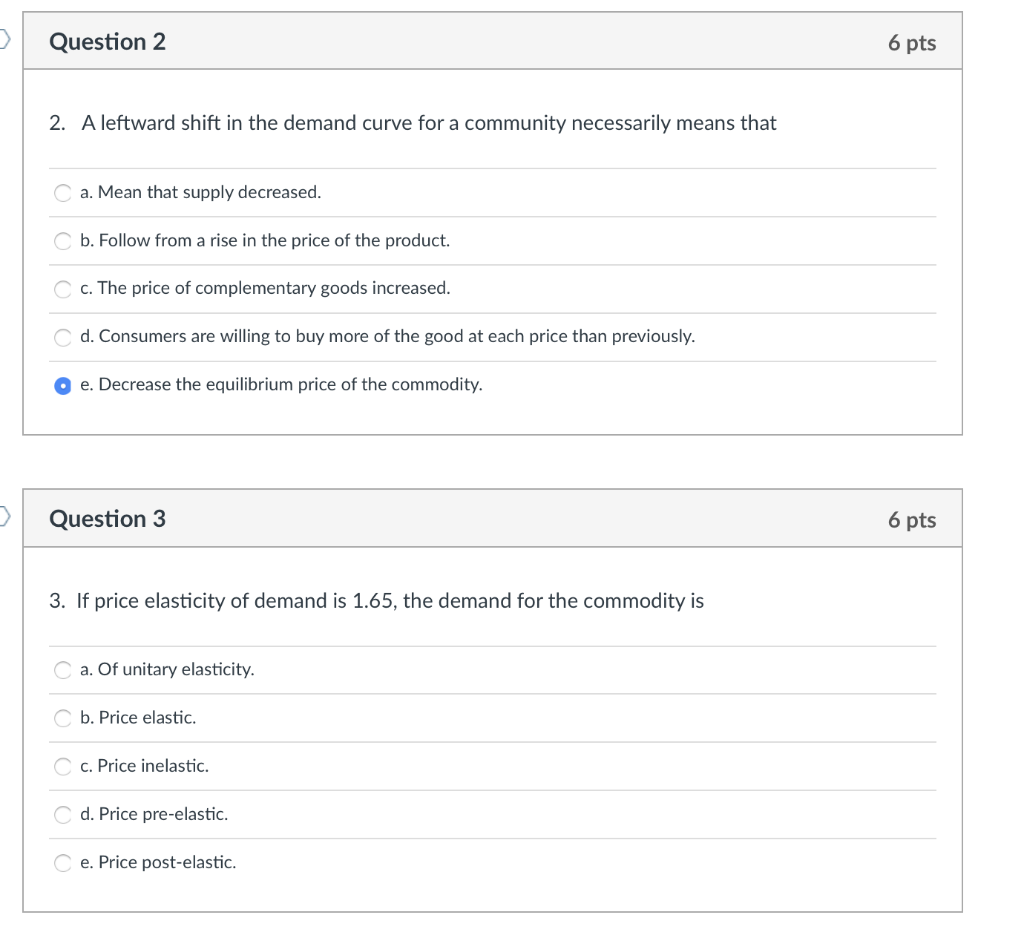Click answer row text 'Follow from a rise'
Screen dimensions: 1024x935
coord(265,240)
